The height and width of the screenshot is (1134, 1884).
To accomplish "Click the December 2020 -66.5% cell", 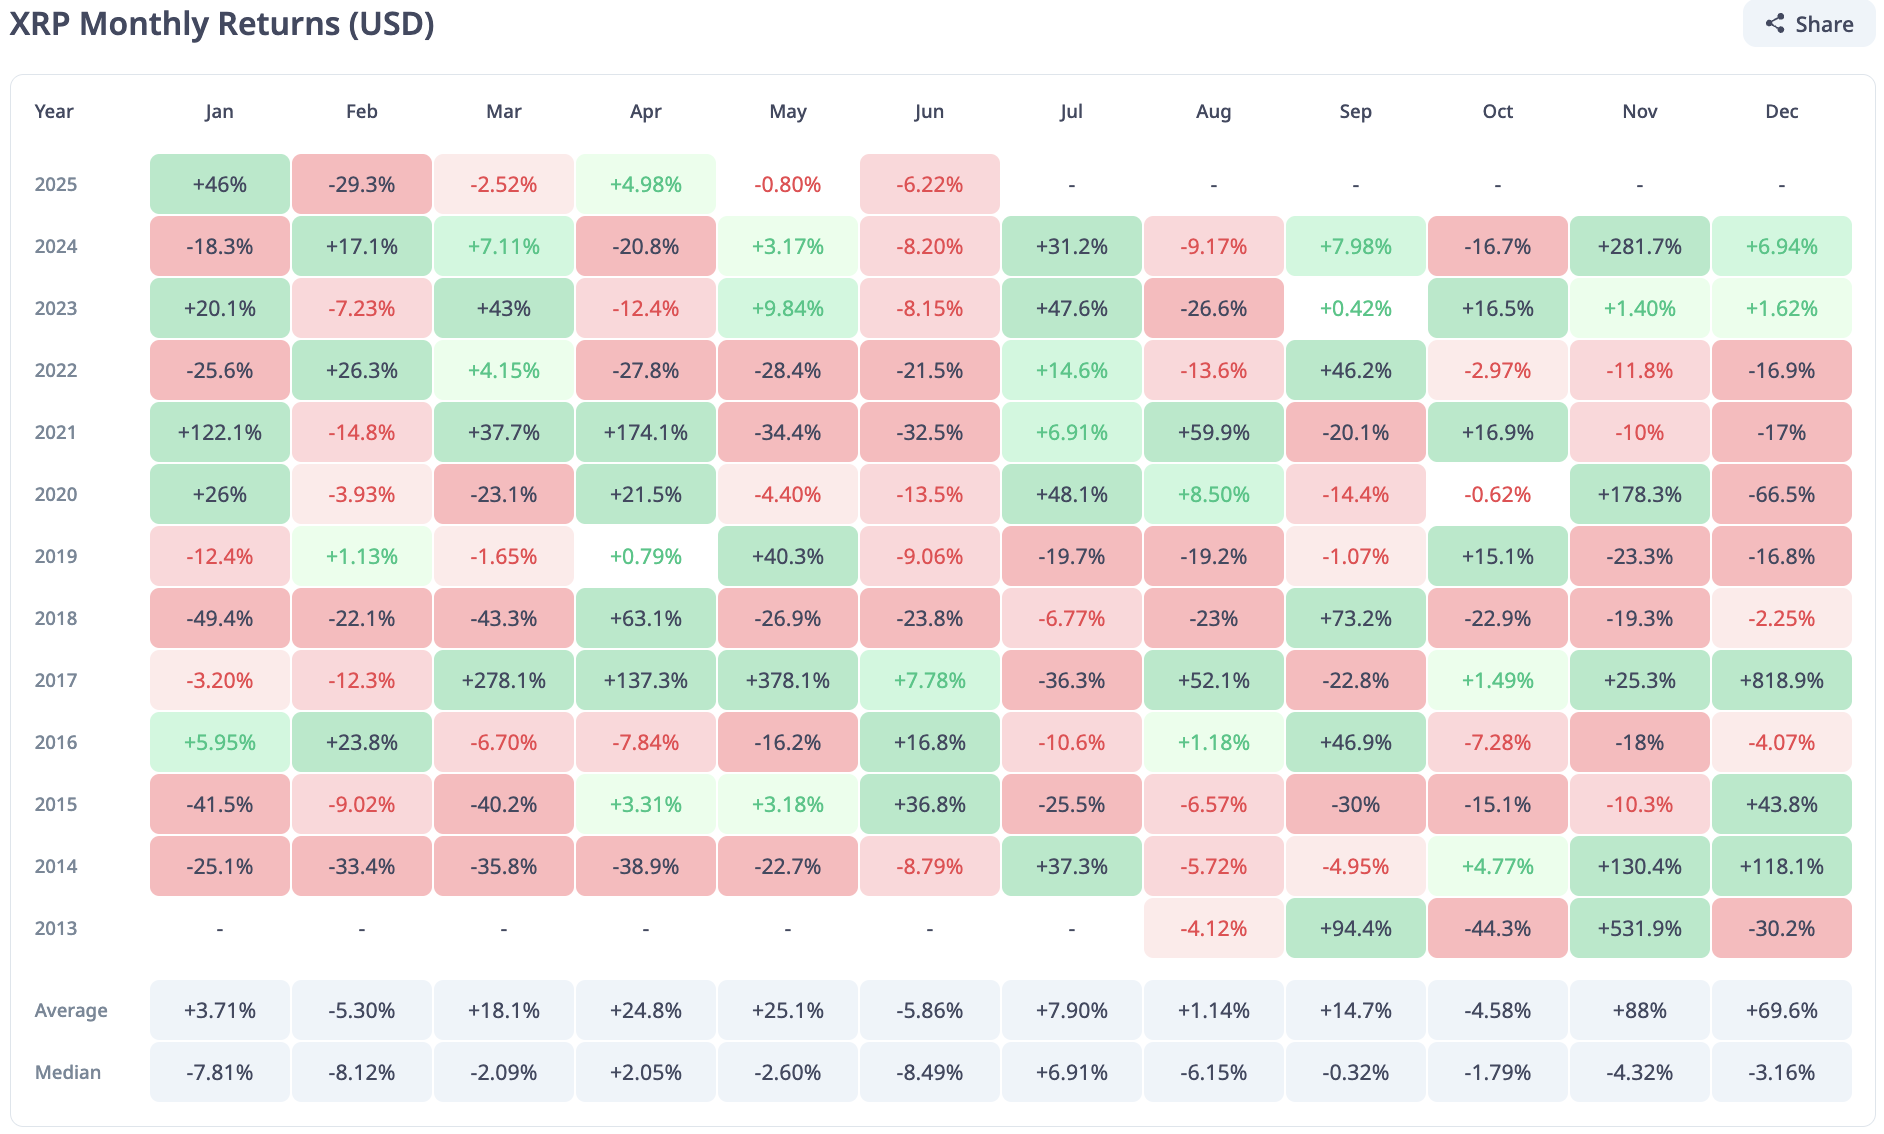I will [x=1781, y=495].
